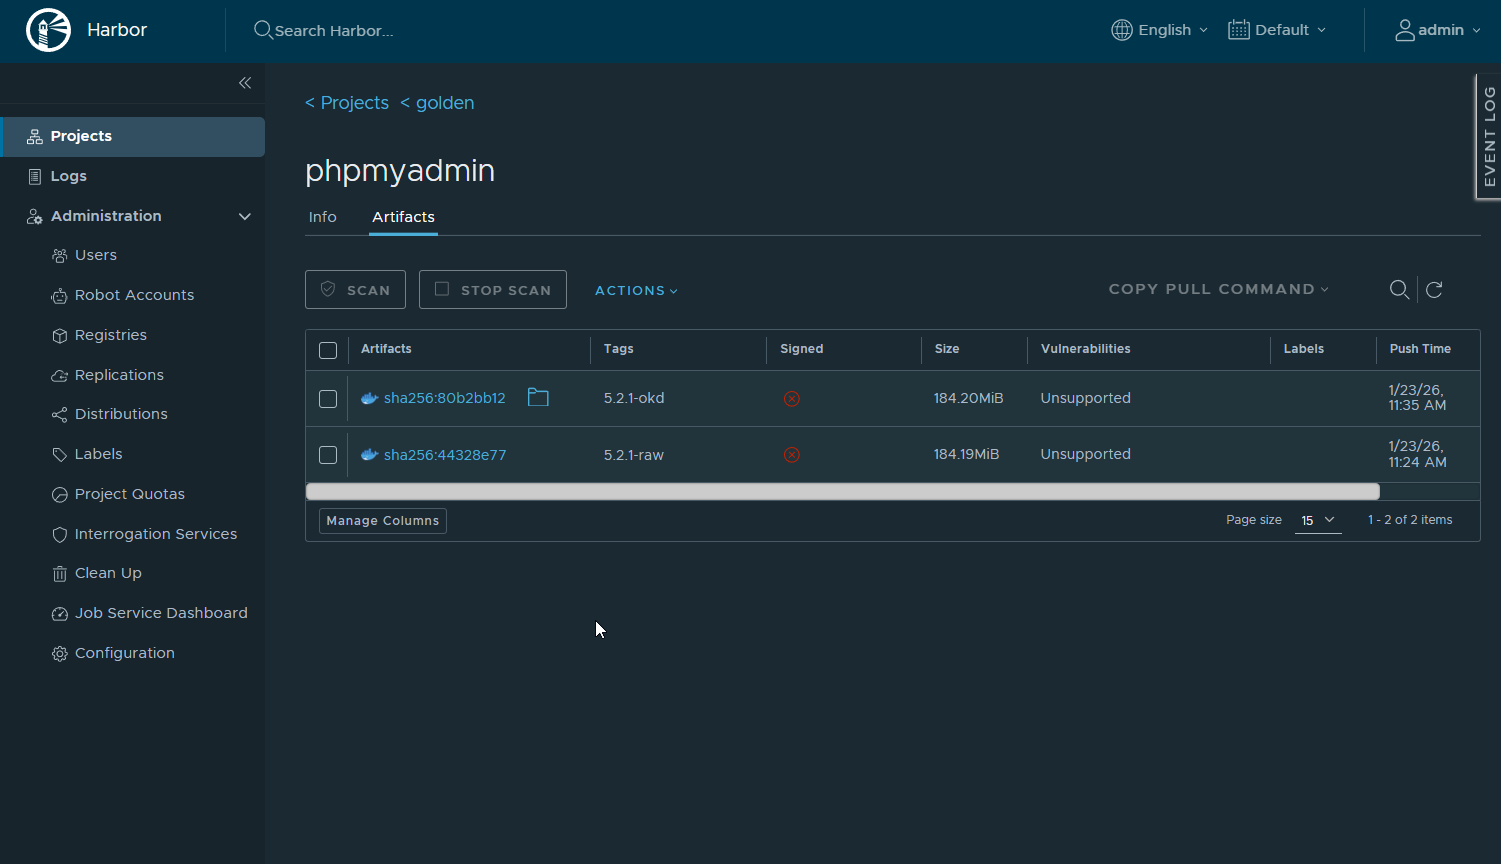Collapse the sidebar navigation panel
The width and height of the screenshot is (1501, 864).
tap(245, 83)
